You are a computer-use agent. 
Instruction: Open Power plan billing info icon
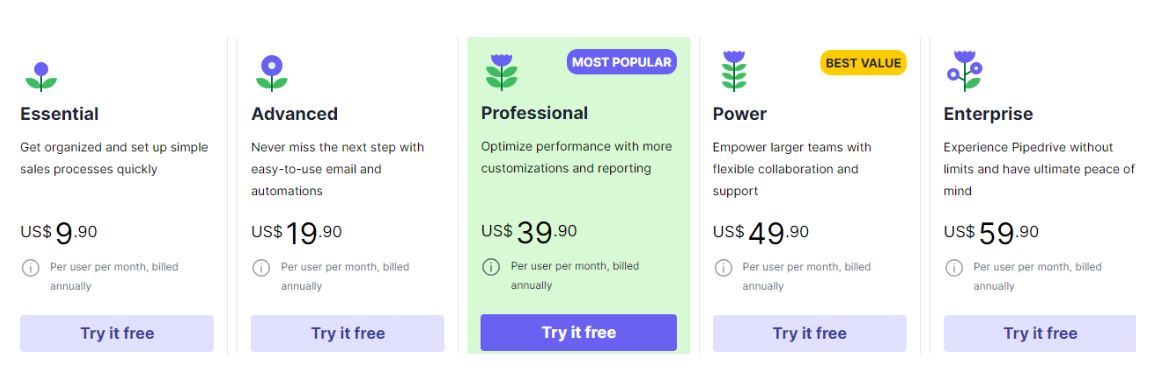723,267
